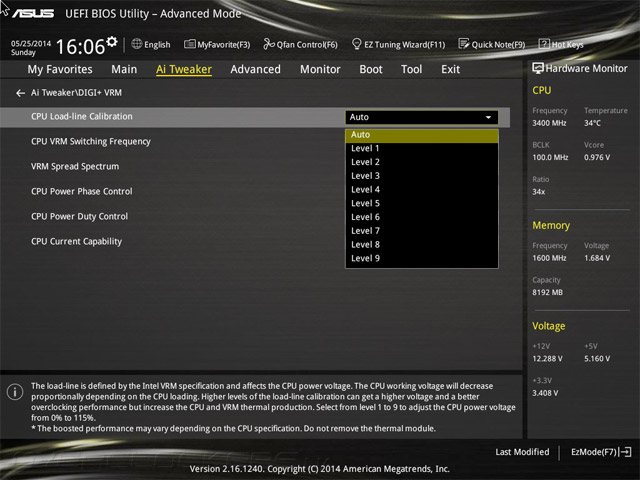Open the Tool tab
This screenshot has width=640, height=480.
pos(411,69)
